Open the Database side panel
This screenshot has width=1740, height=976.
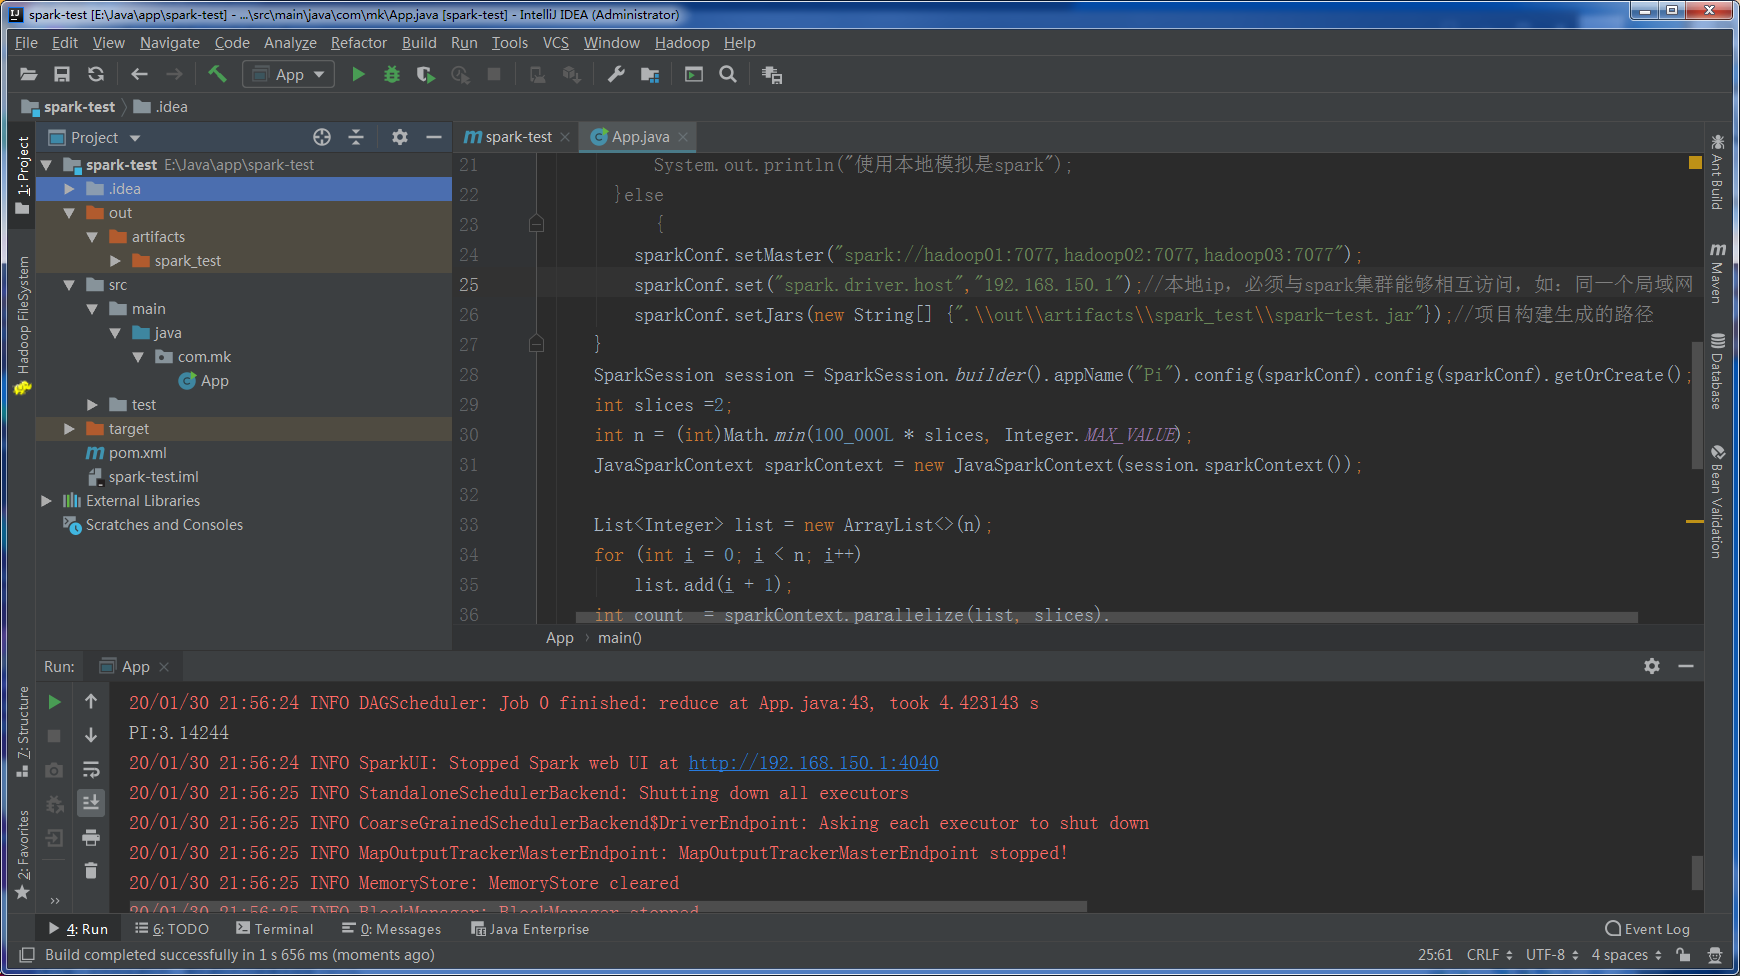pyautogui.click(x=1717, y=371)
